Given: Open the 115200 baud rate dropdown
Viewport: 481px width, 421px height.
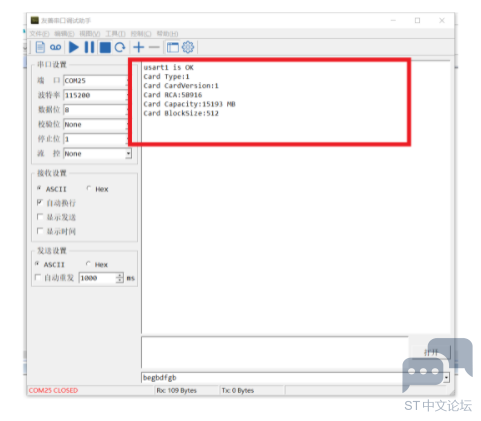Looking at the screenshot, I should [96, 95].
